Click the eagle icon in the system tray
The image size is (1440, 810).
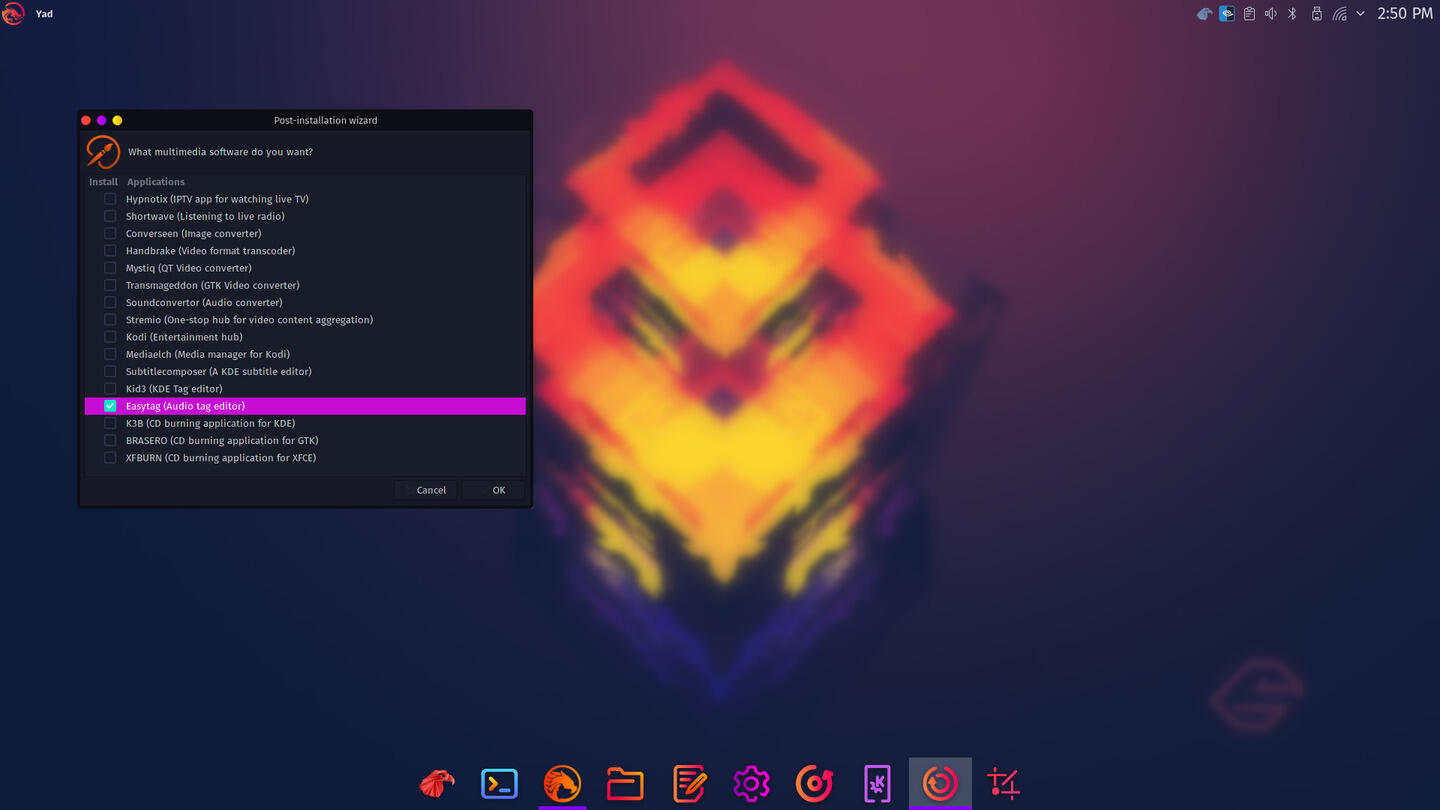(1205, 14)
